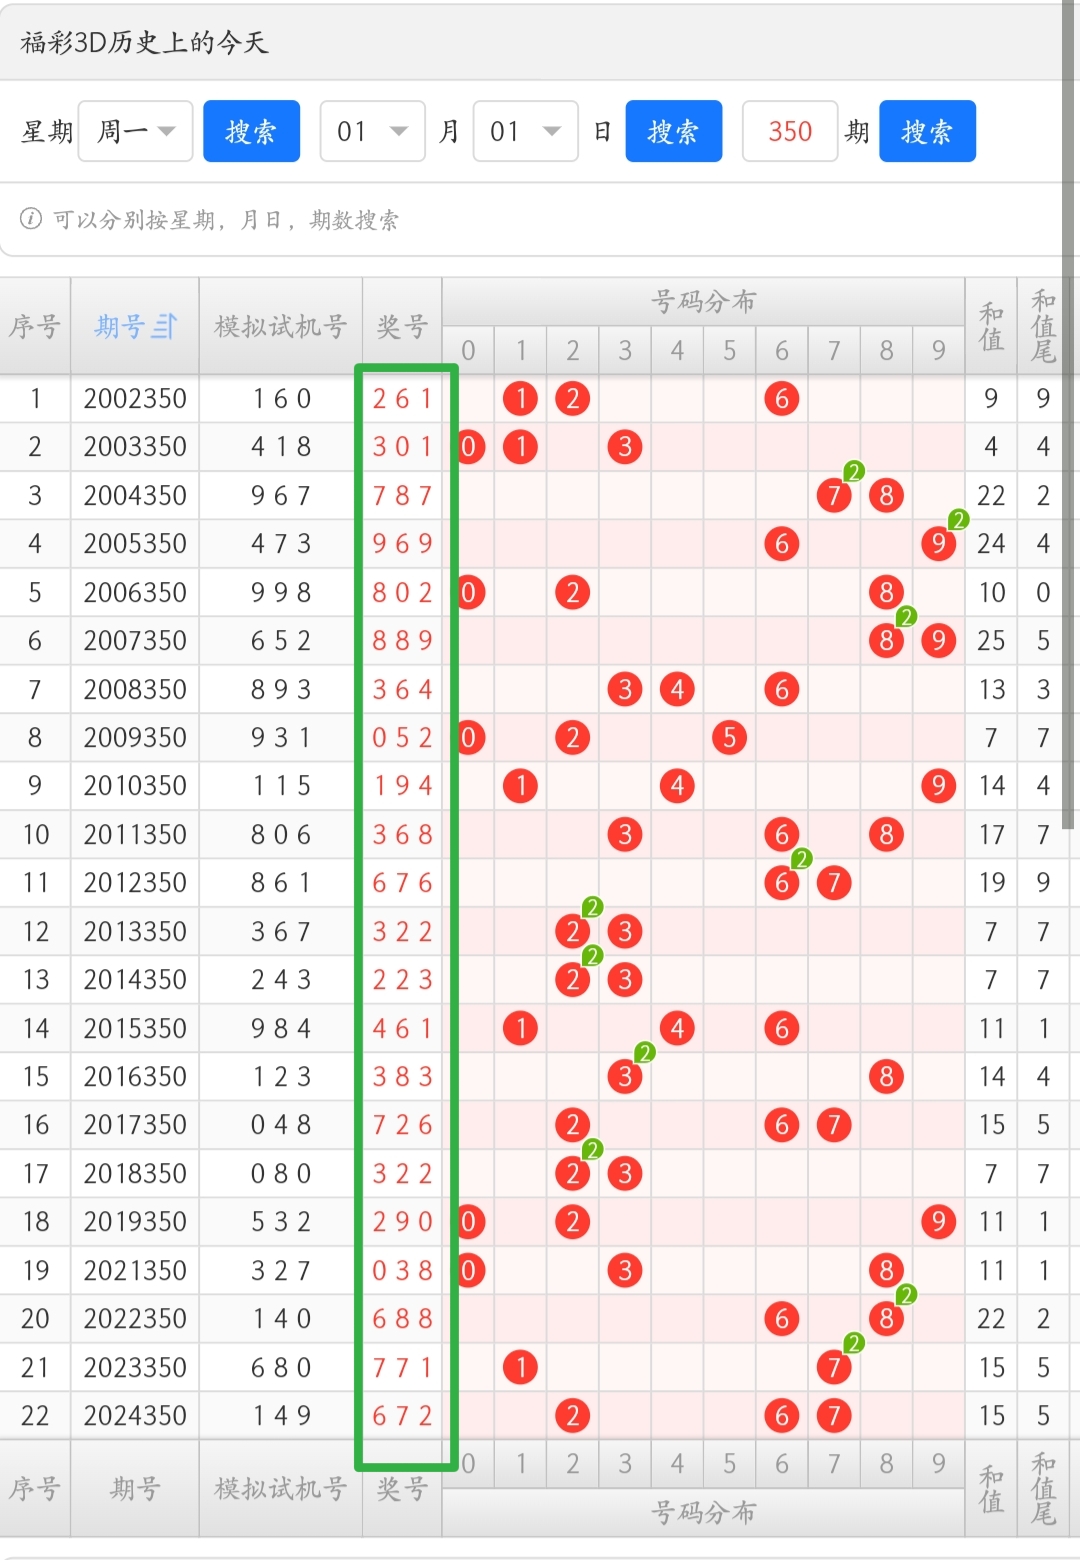Image resolution: width=1080 pixels, height=1560 pixels.
Task: Click the red 9 ball in row 2019350
Action: (x=938, y=1221)
